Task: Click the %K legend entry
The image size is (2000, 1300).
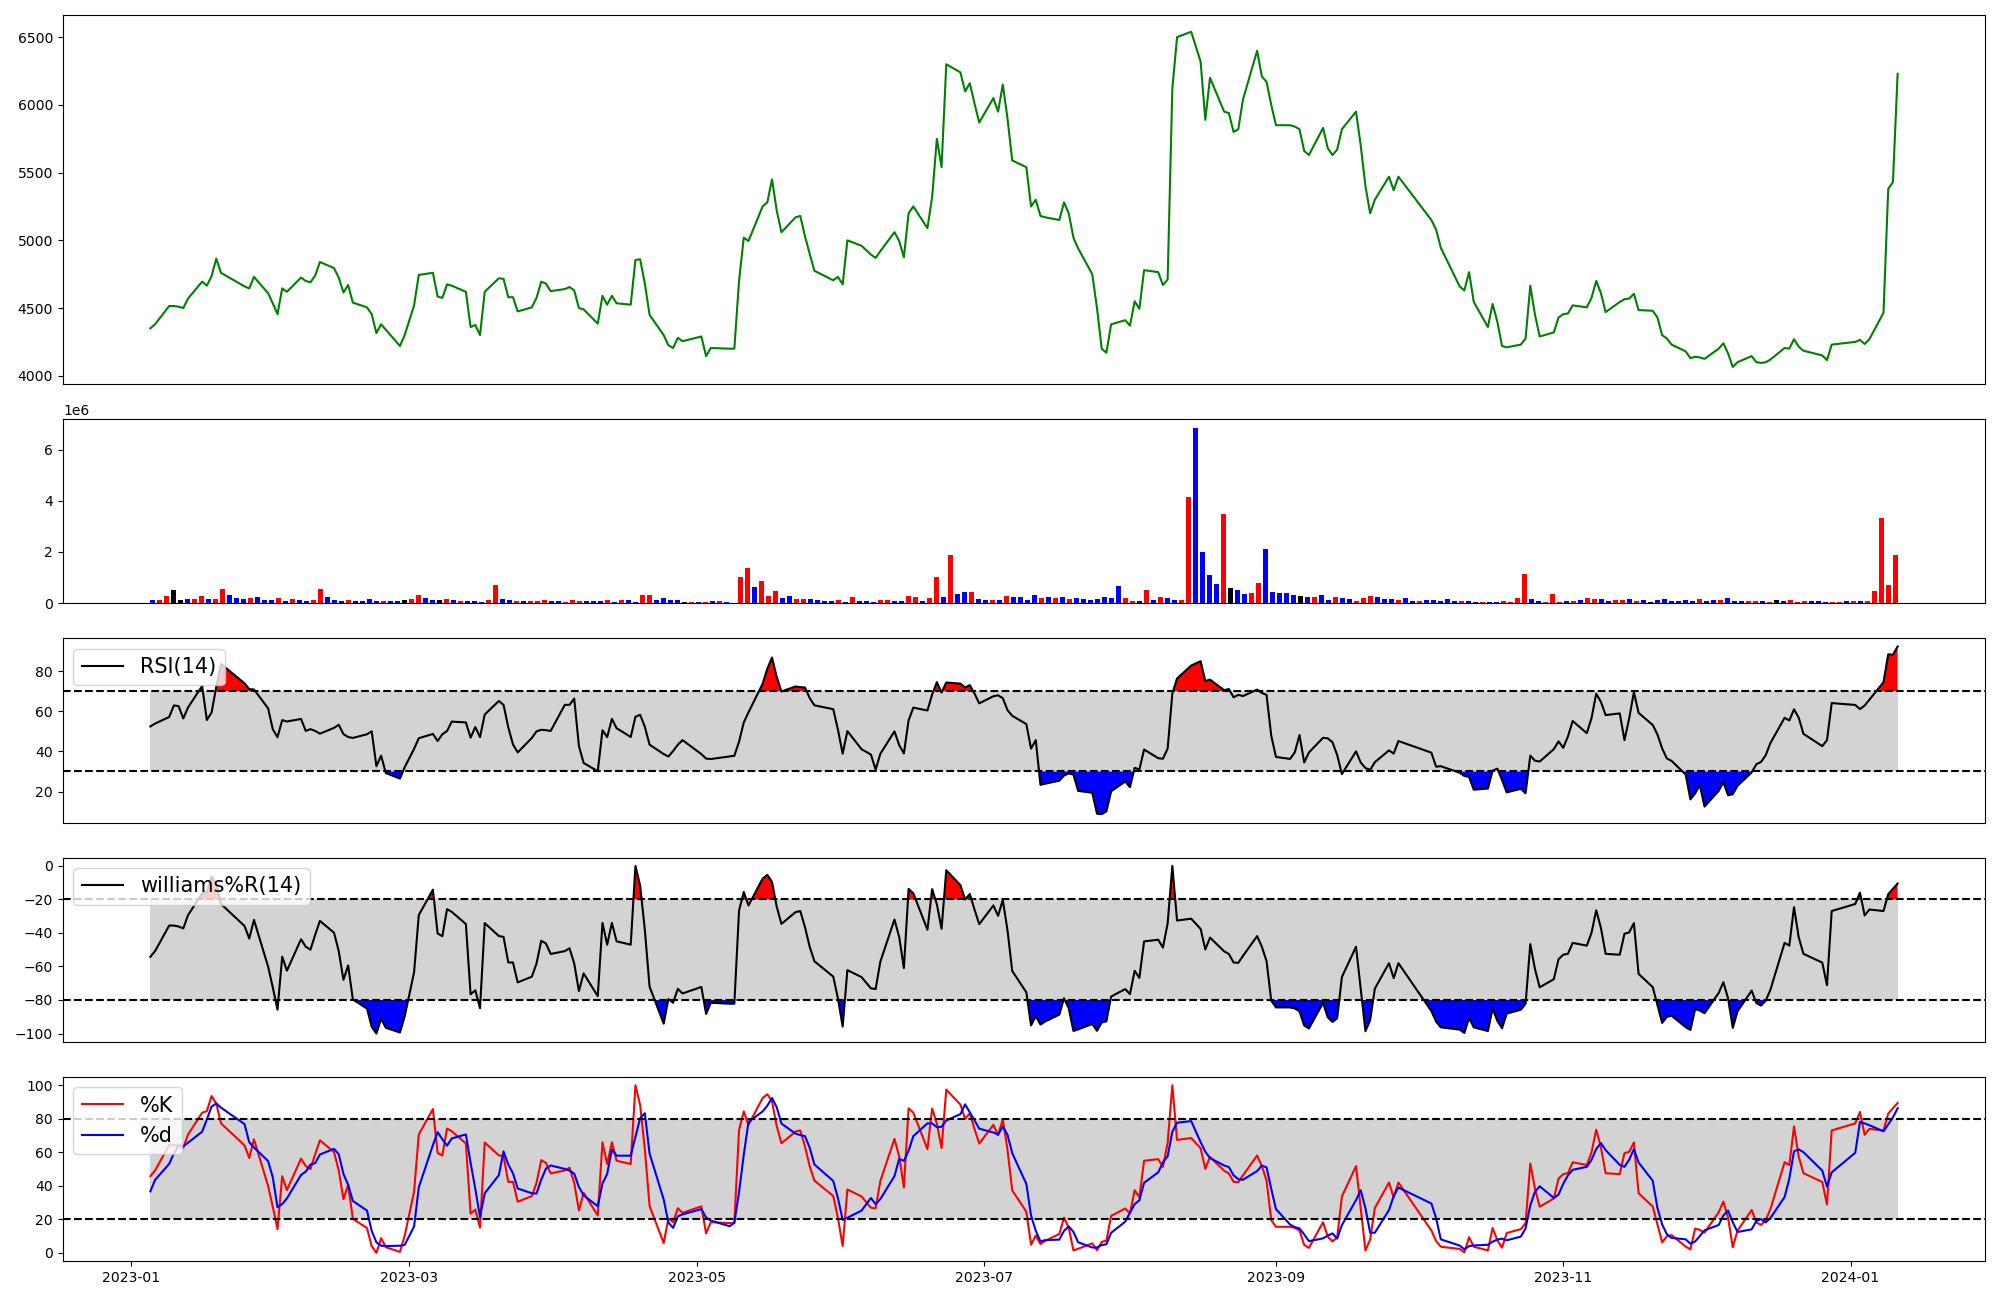Action: 155,1105
